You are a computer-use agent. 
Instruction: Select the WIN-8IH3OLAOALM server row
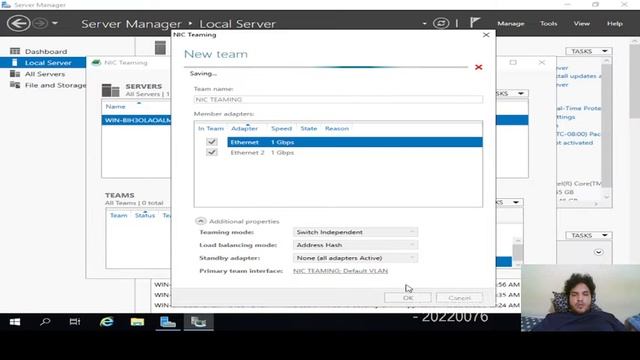pos(137,120)
